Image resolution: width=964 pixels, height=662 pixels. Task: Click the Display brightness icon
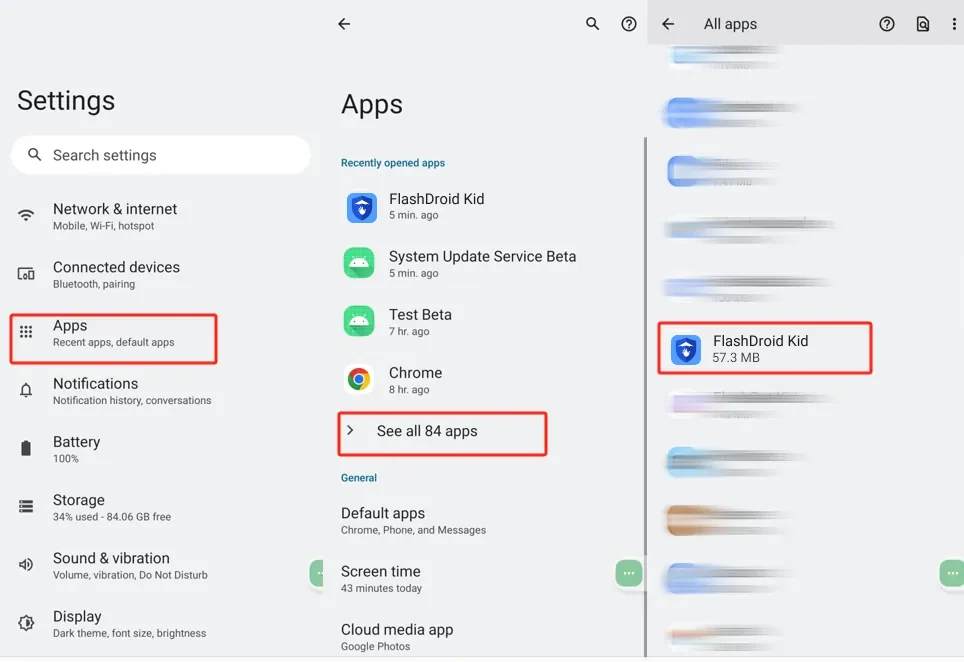(x=26, y=623)
